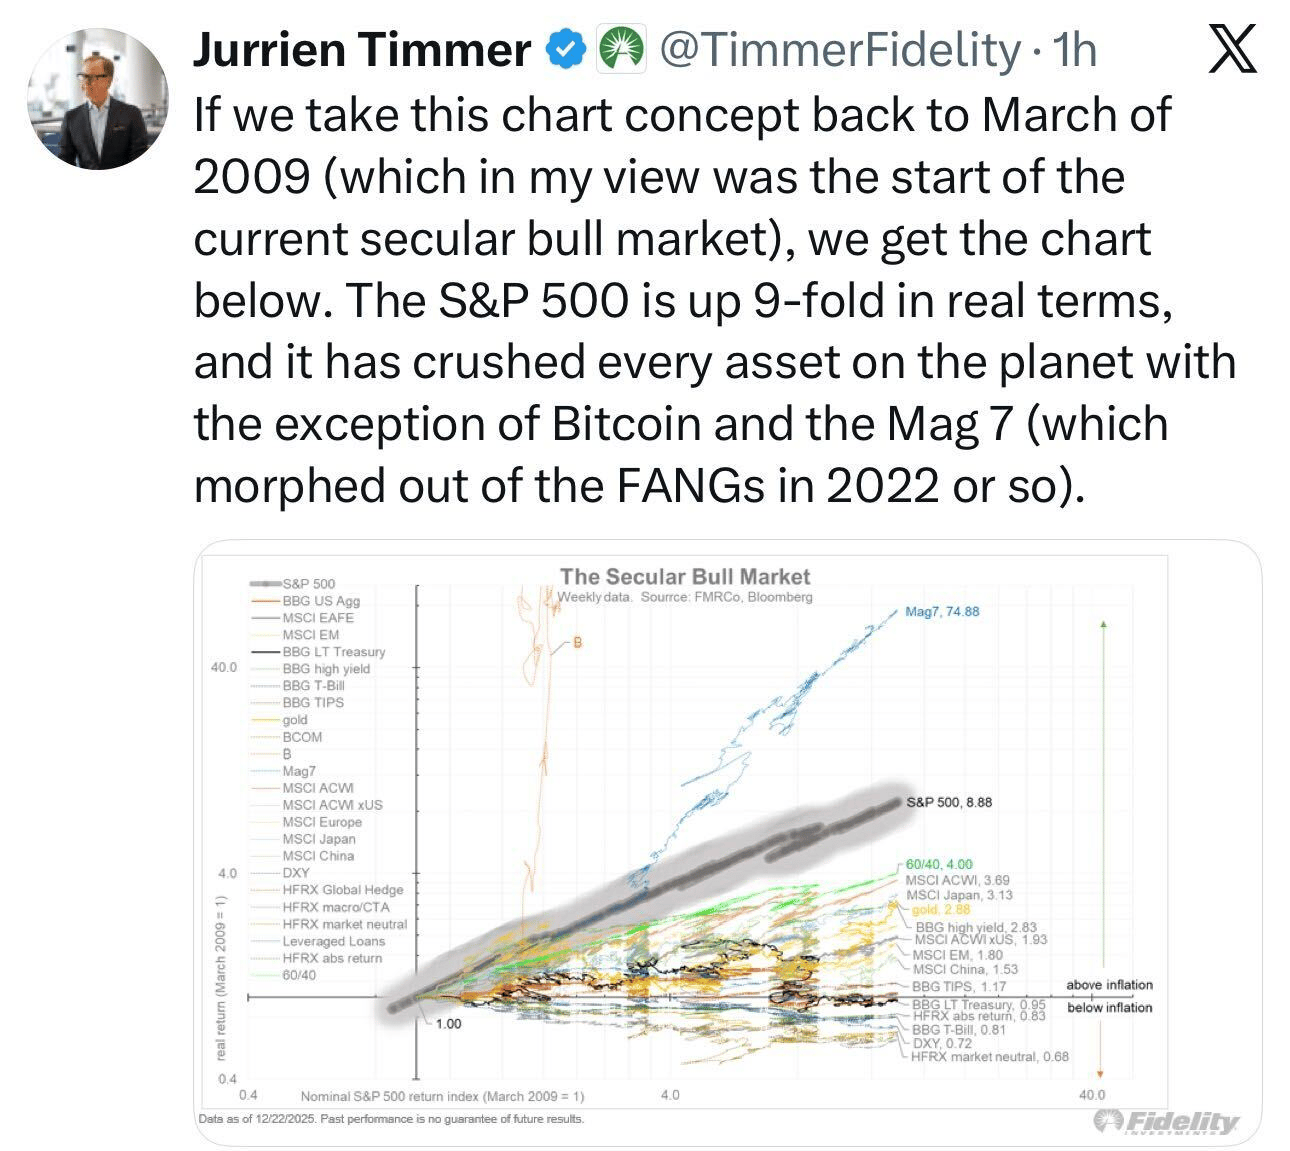Click the S&P 500 legend line swatch
This screenshot has width=1290, height=1151.
point(265,583)
